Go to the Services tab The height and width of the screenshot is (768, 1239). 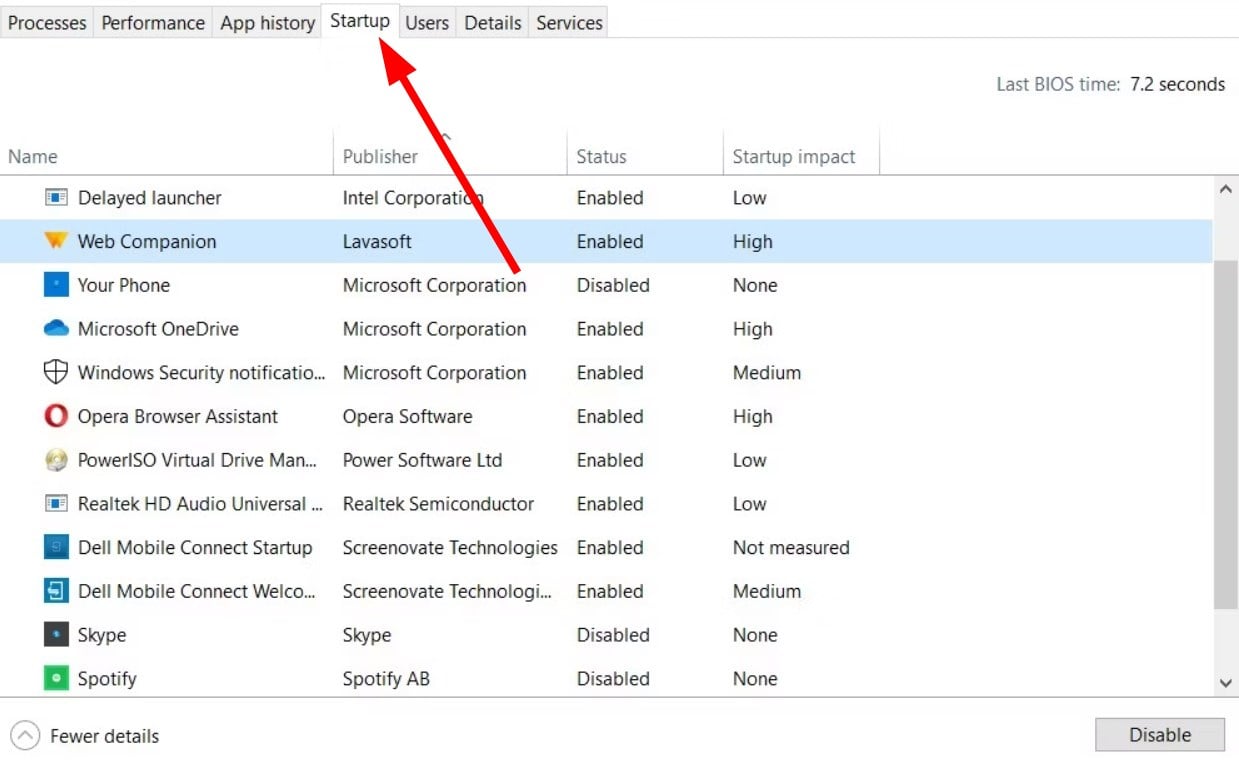(x=569, y=22)
